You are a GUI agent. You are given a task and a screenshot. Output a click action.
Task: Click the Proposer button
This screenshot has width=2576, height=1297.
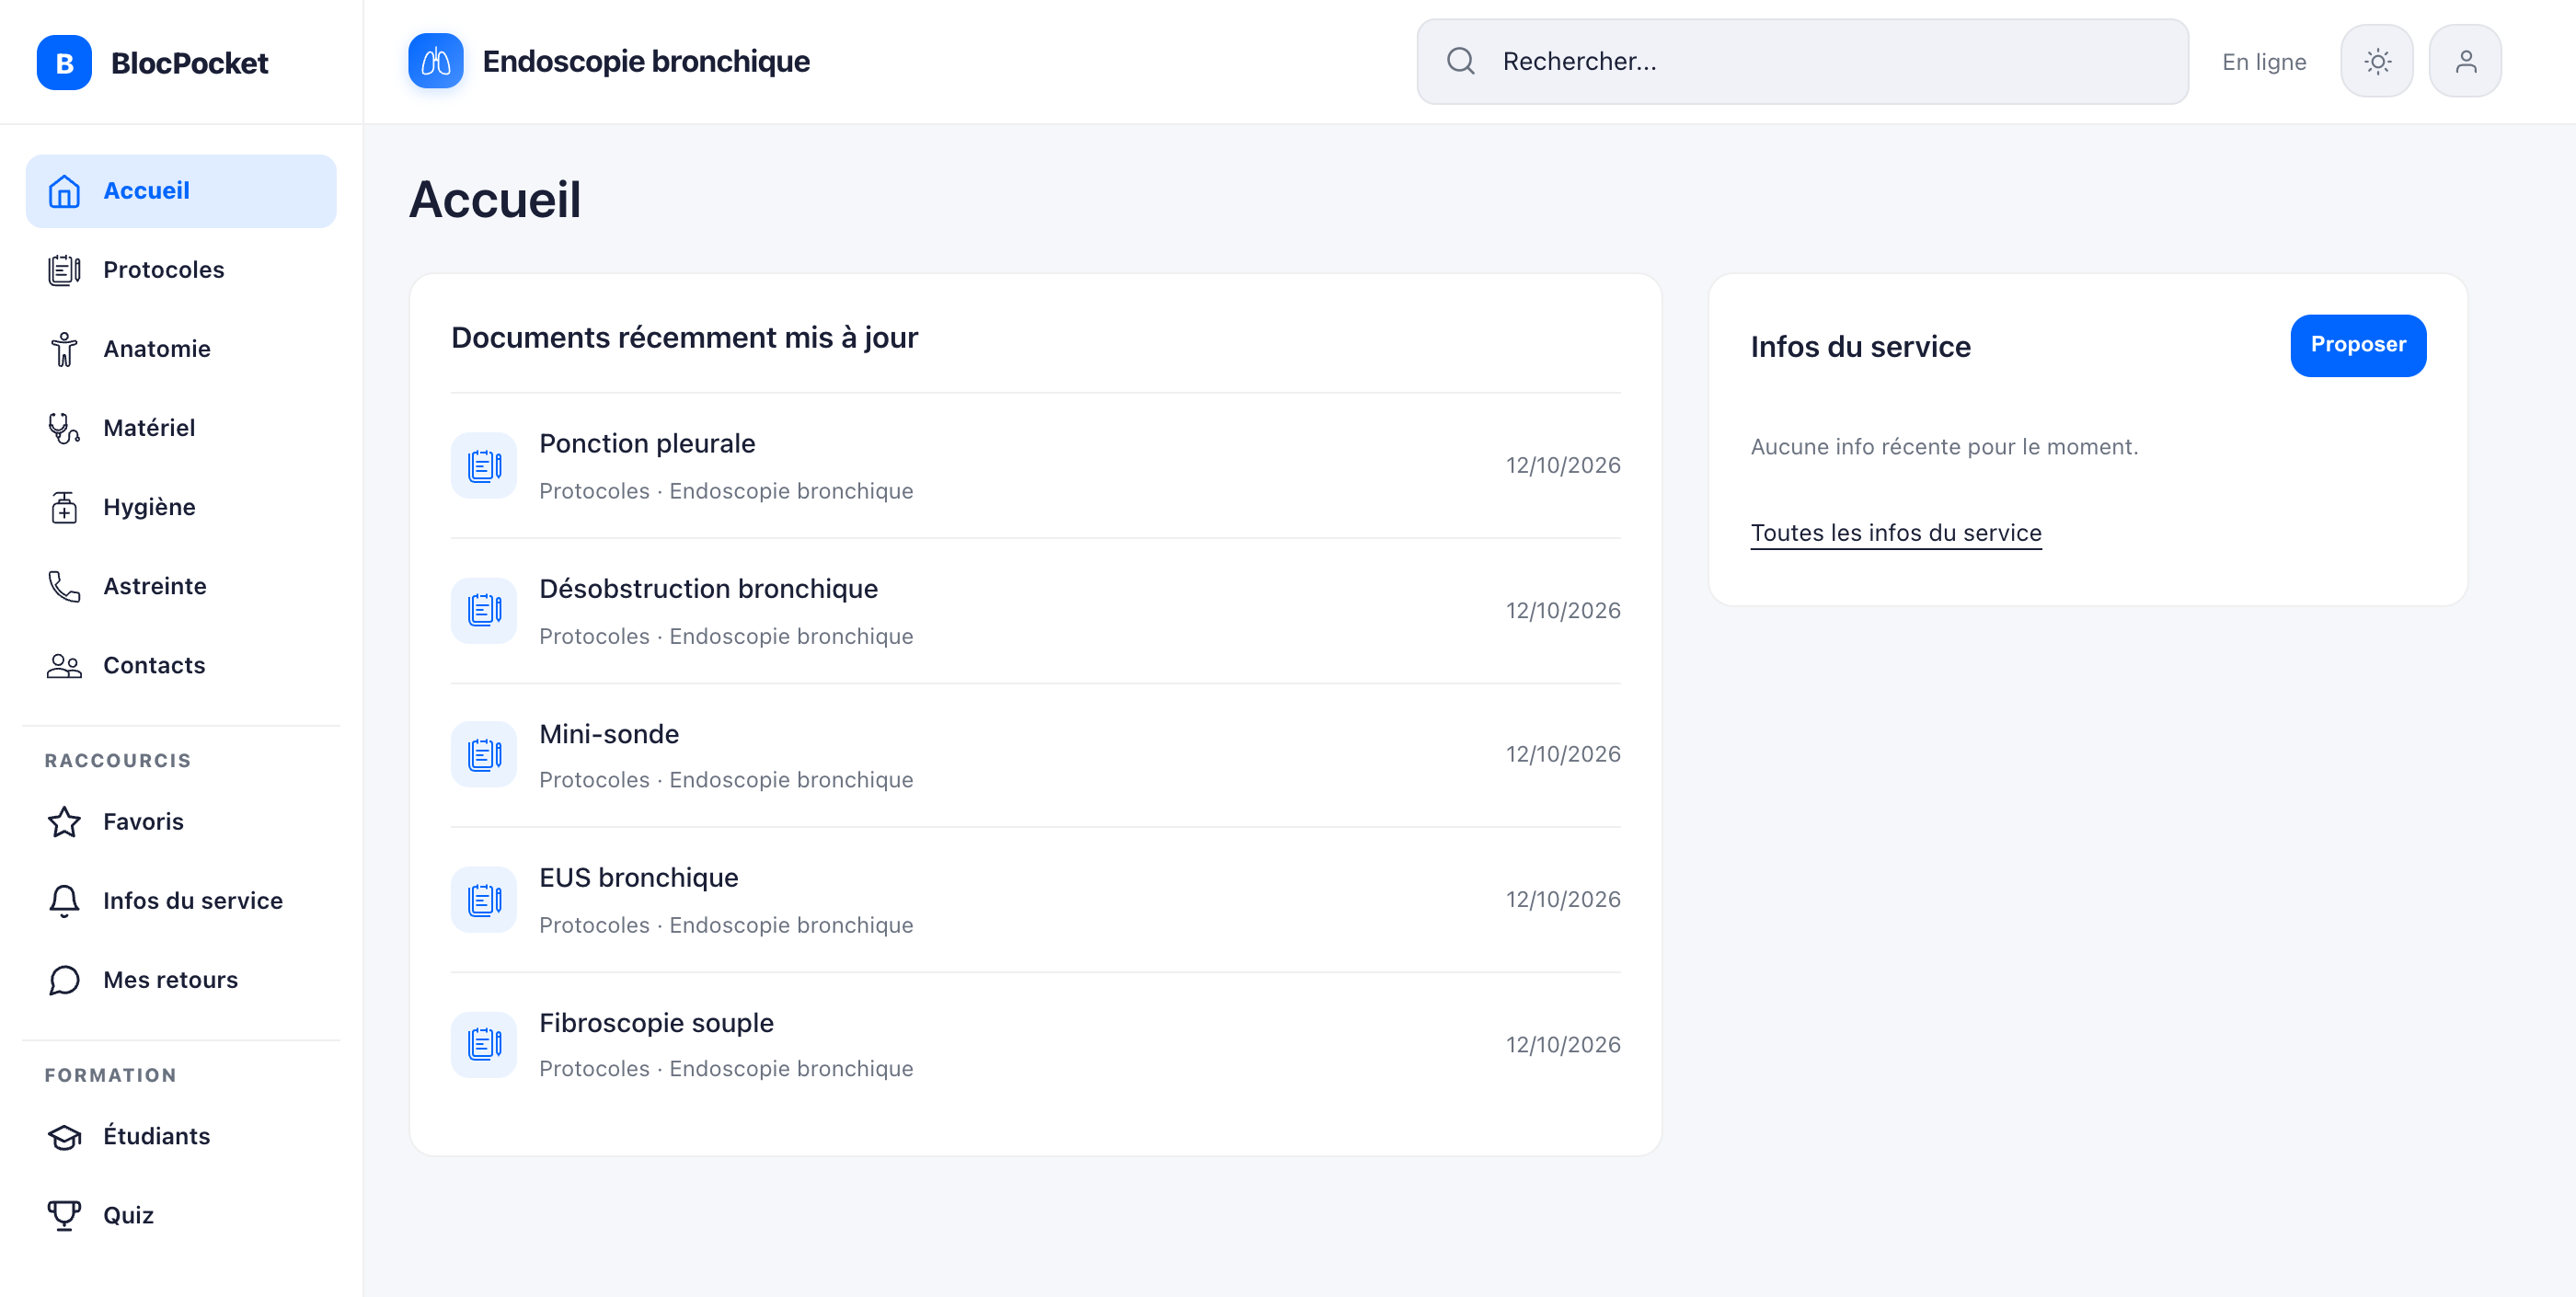pyautogui.click(x=2358, y=345)
